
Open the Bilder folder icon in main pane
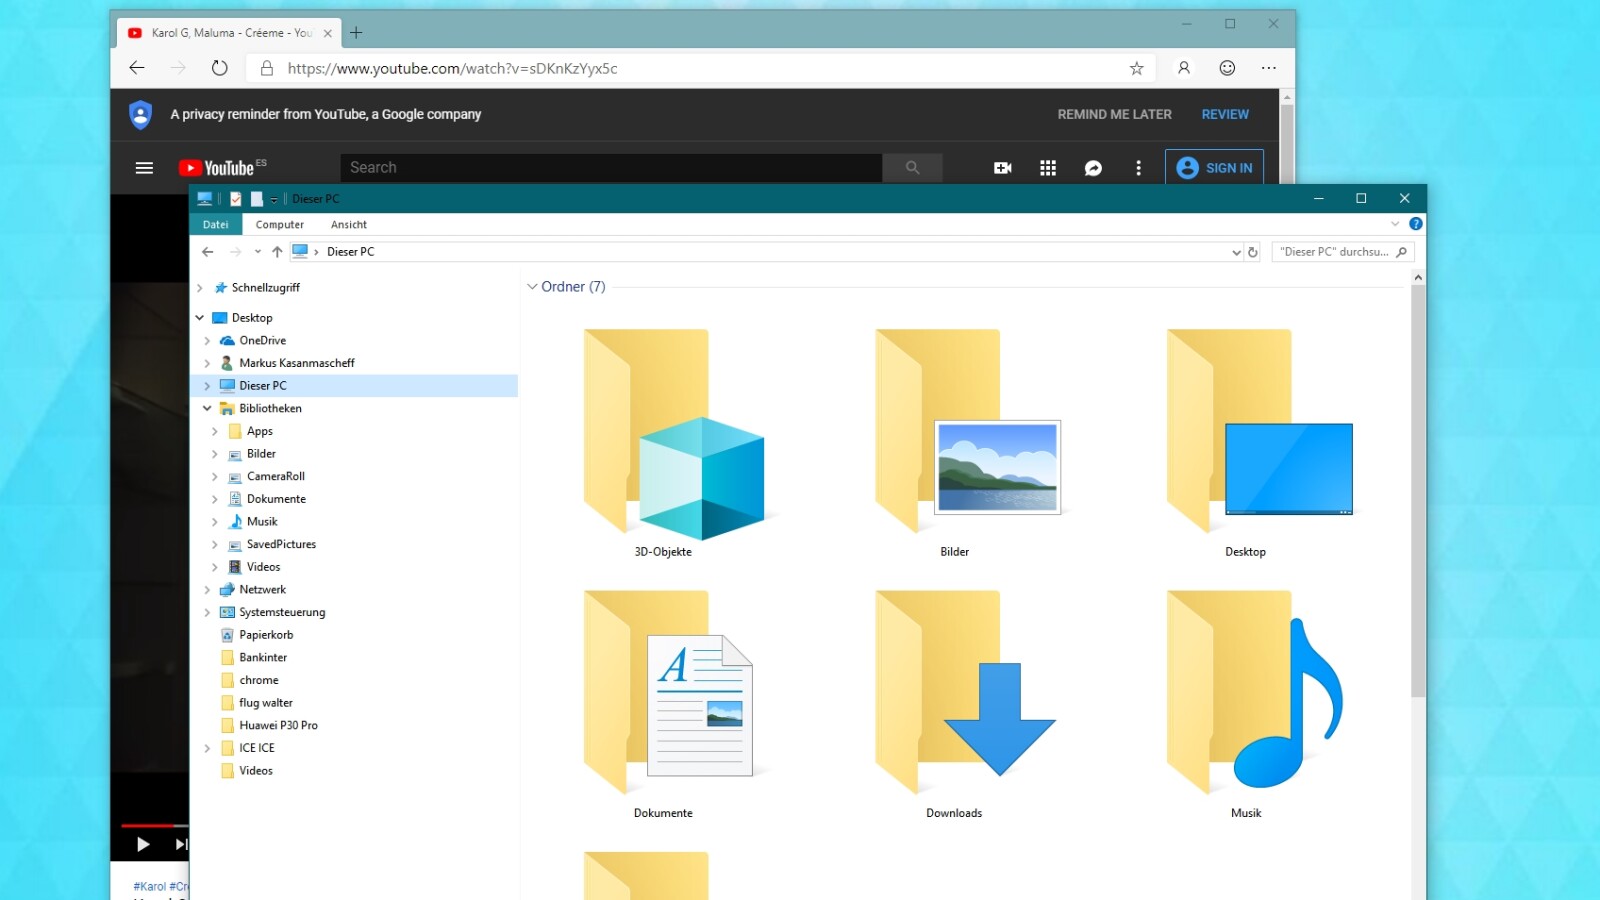point(967,430)
